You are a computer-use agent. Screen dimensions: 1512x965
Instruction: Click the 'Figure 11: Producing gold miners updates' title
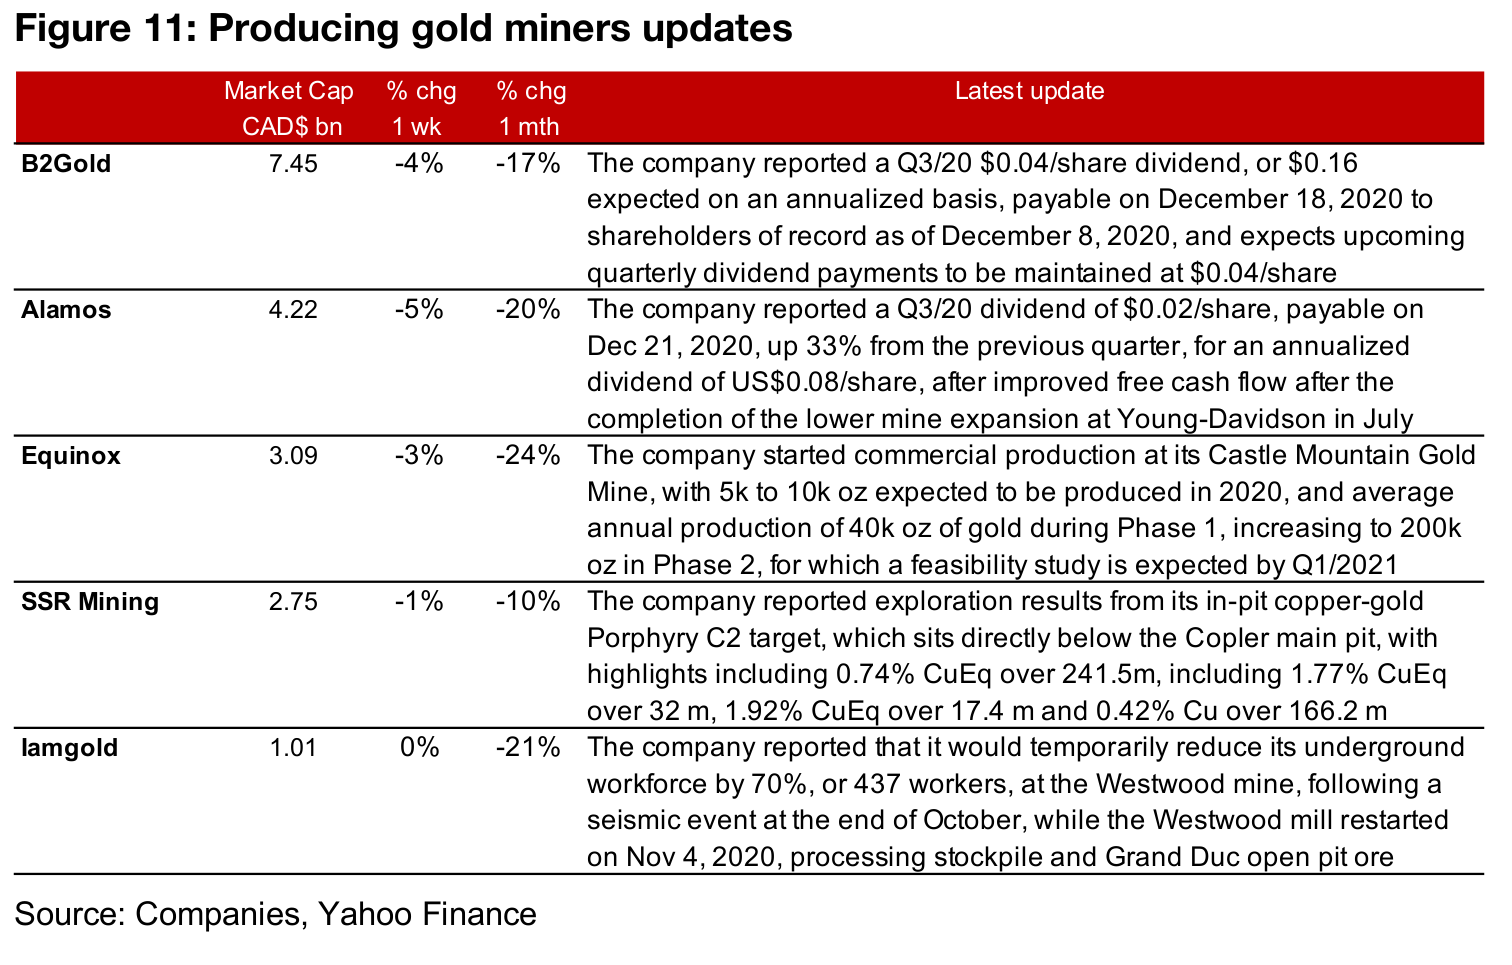point(403,29)
